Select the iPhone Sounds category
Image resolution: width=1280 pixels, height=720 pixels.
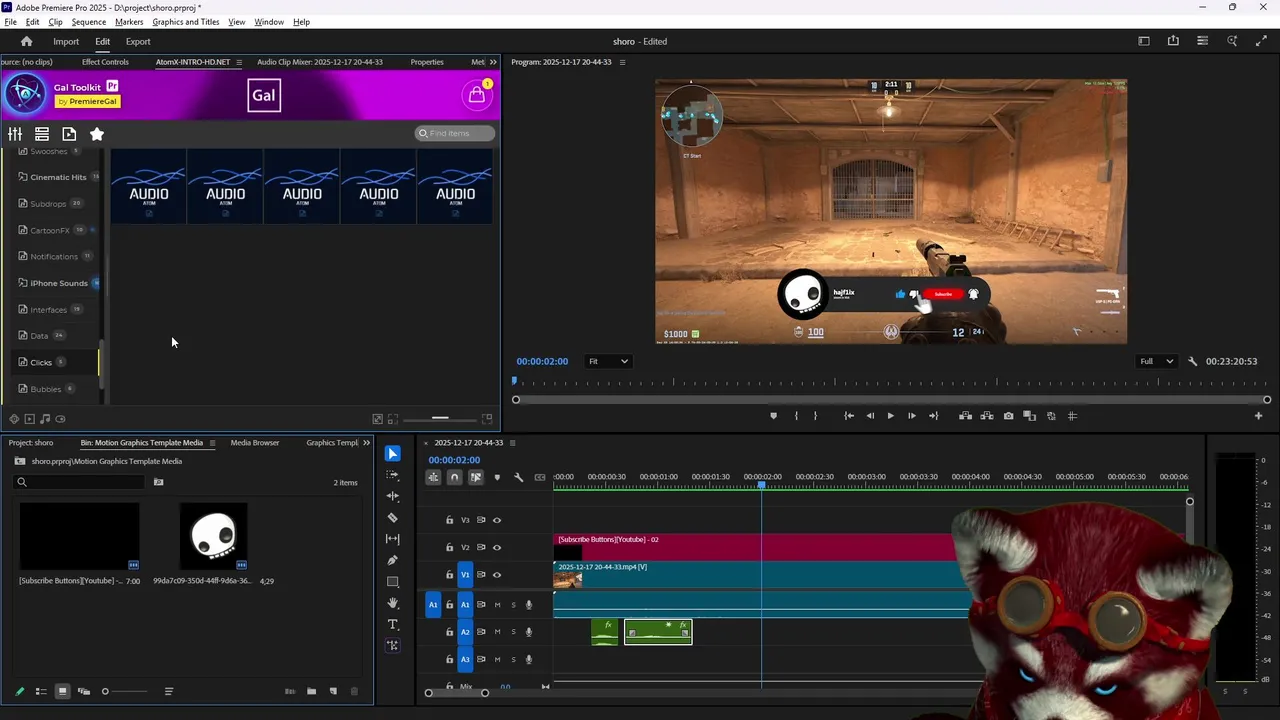point(58,283)
